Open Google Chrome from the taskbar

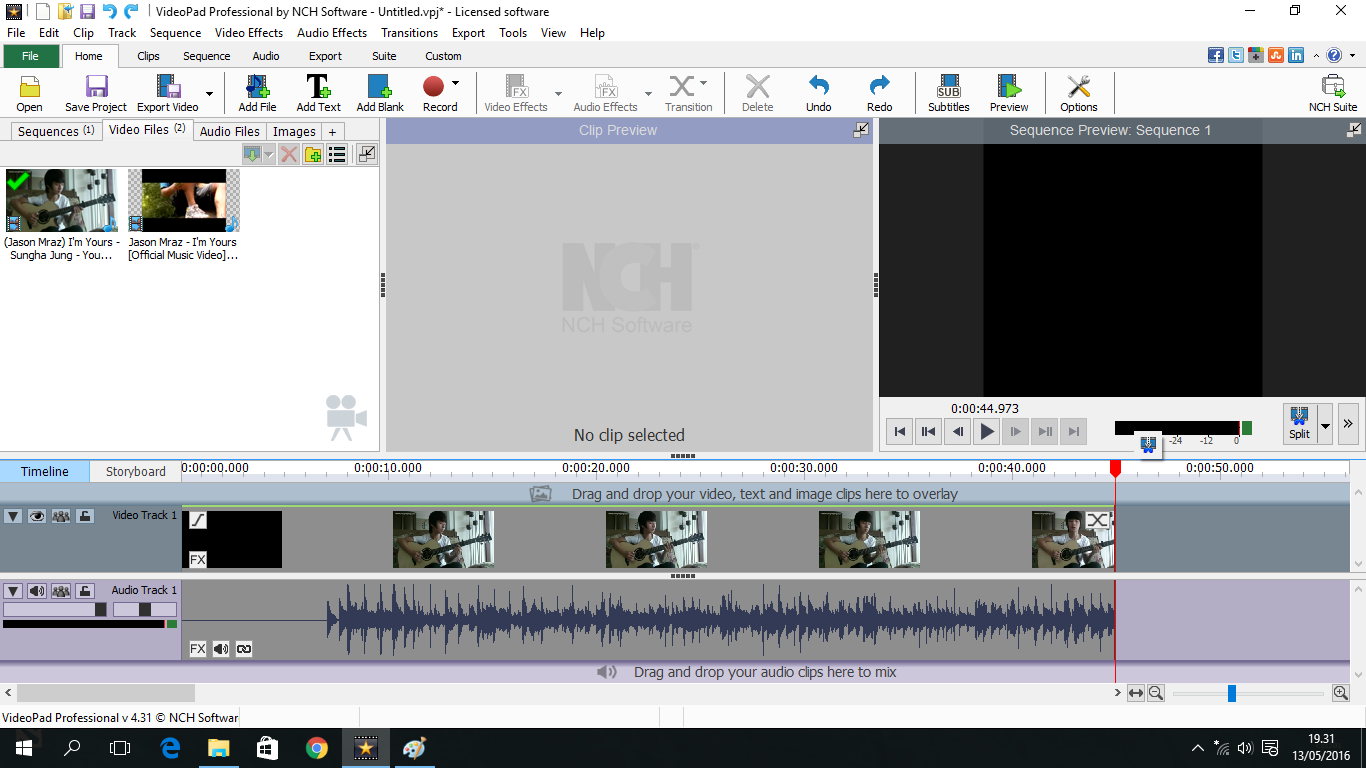pos(317,748)
